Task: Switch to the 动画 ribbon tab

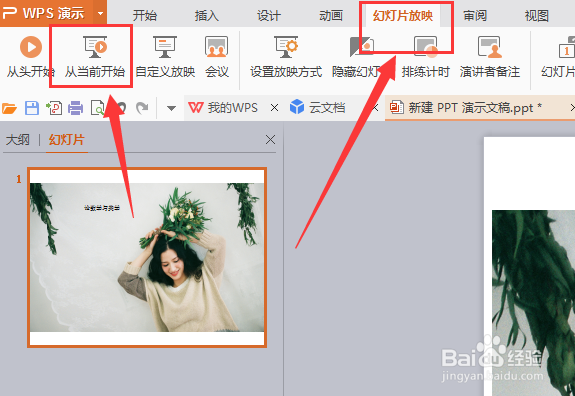Action: coord(331,16)
